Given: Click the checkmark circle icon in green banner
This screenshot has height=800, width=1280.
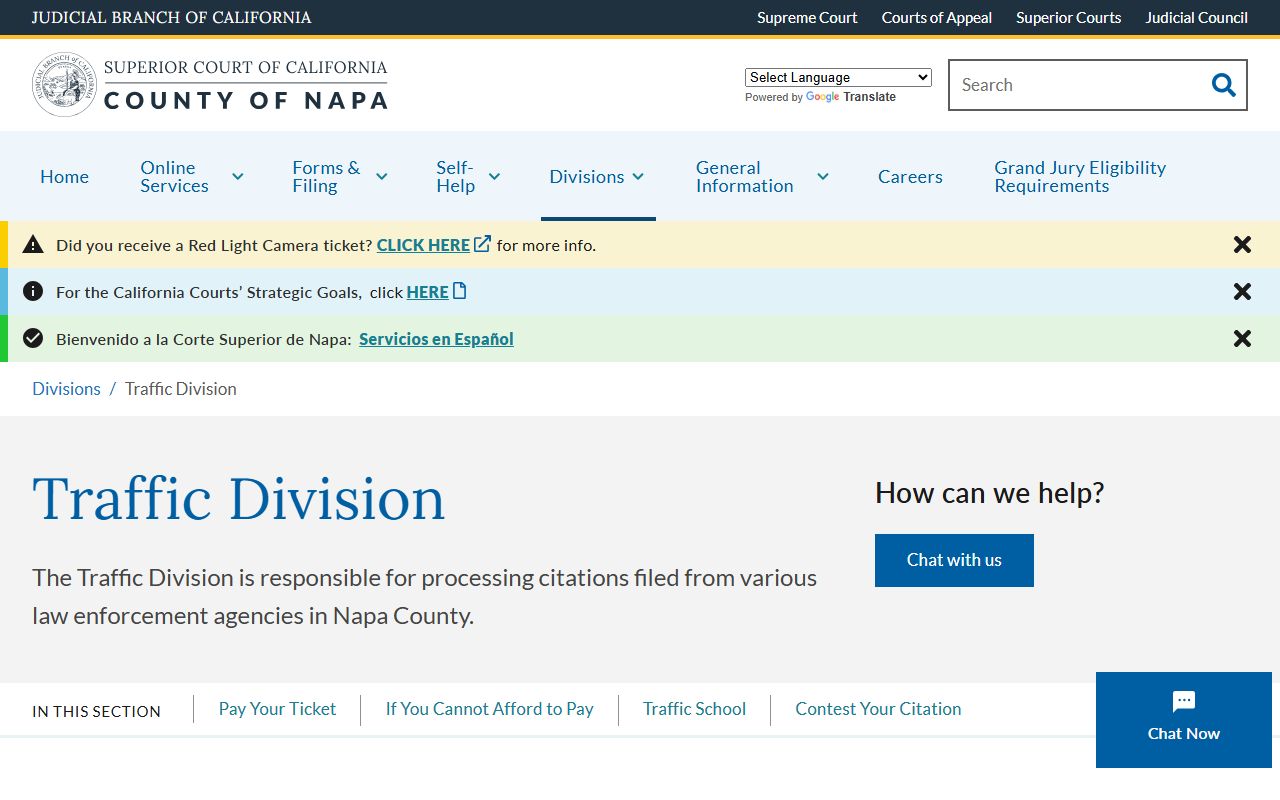Looking at the screenshot, I should [33, 338].
